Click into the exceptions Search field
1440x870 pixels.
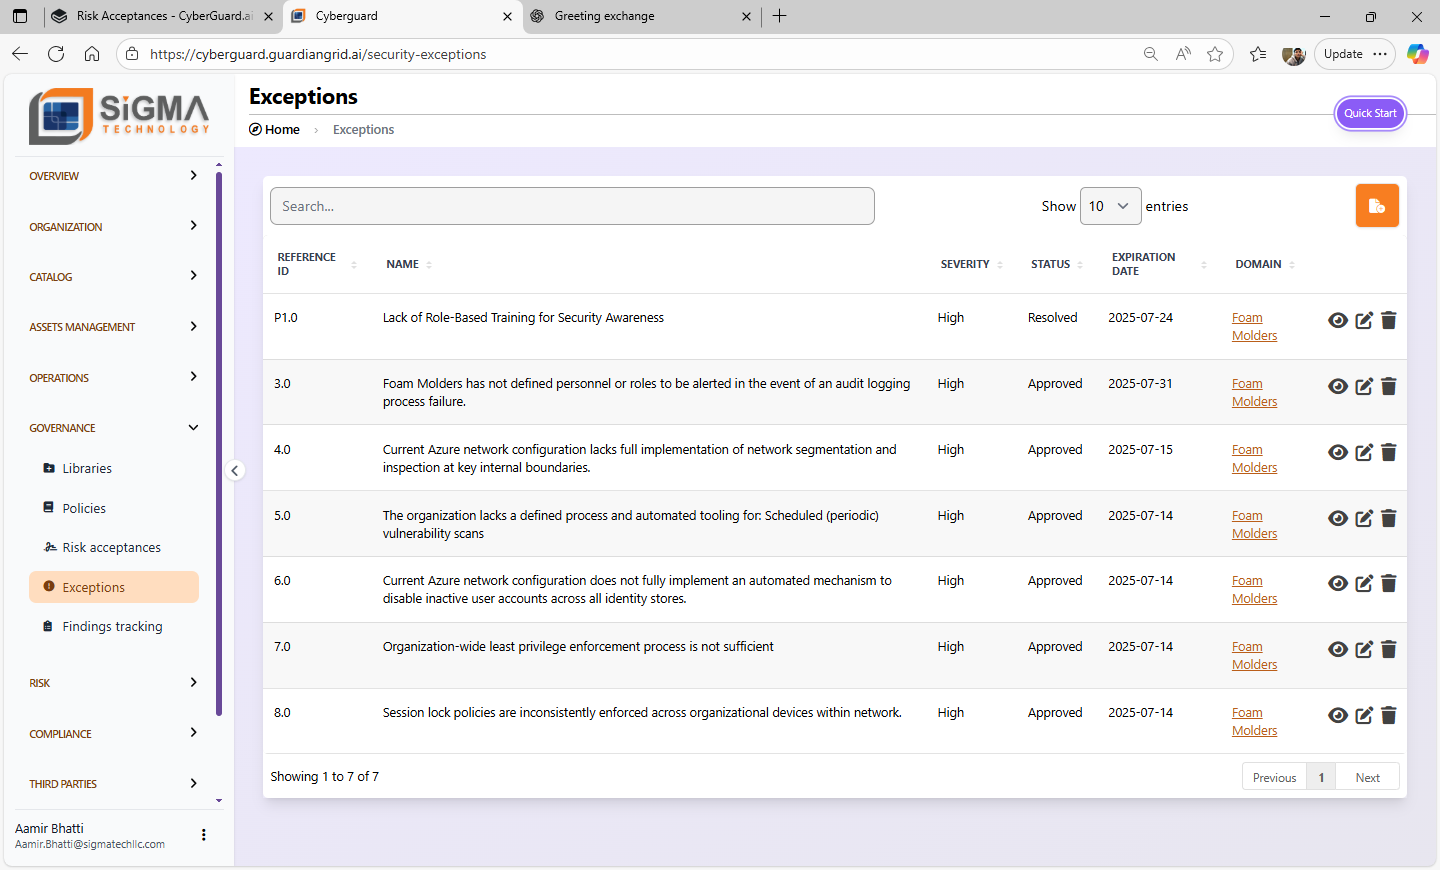572,206
